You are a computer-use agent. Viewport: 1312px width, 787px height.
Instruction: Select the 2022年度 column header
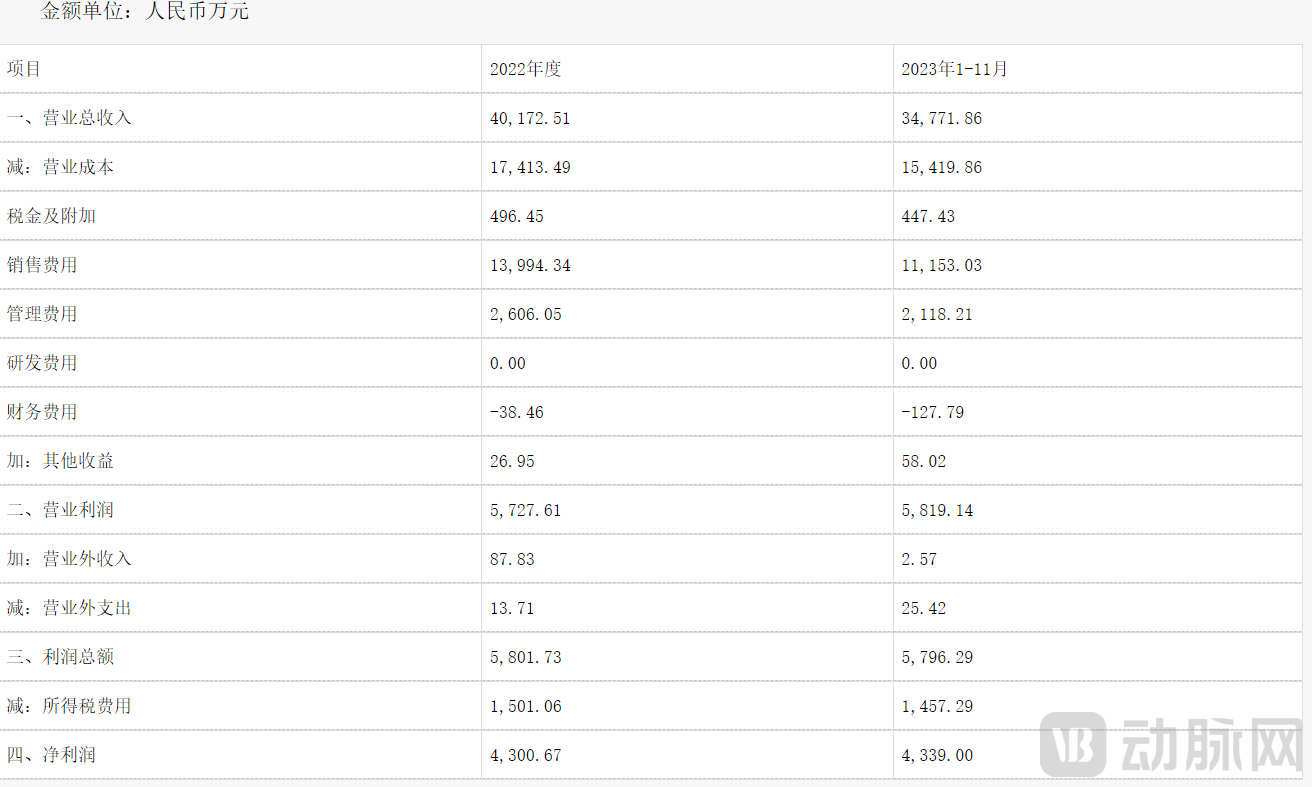coord(525,69)
